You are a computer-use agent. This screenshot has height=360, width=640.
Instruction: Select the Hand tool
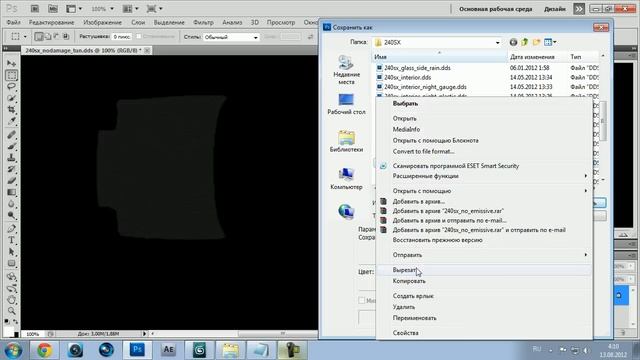[11, 300]
